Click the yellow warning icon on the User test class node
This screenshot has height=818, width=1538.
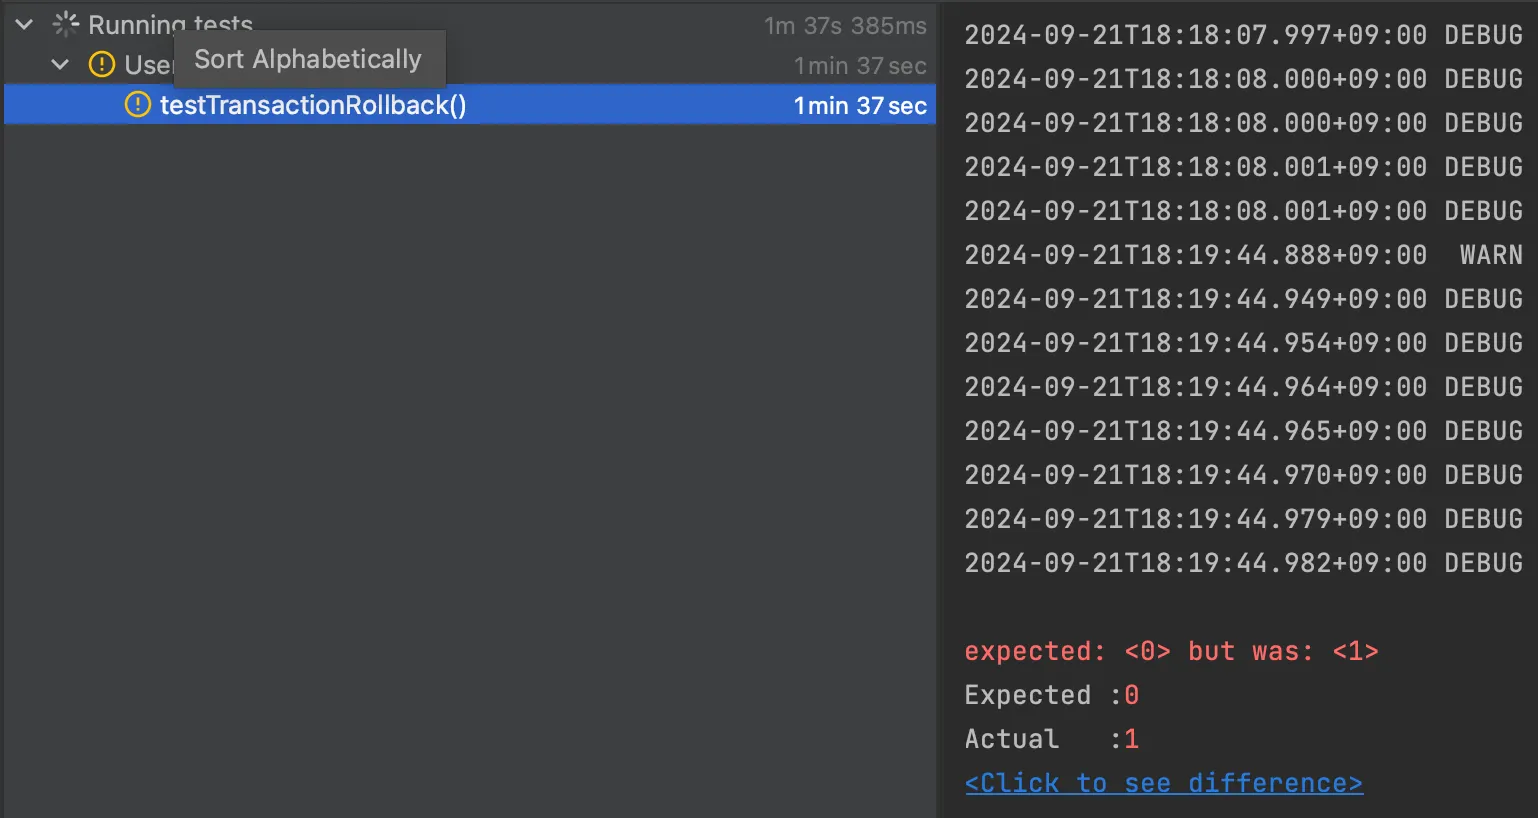tap(102, 65)
